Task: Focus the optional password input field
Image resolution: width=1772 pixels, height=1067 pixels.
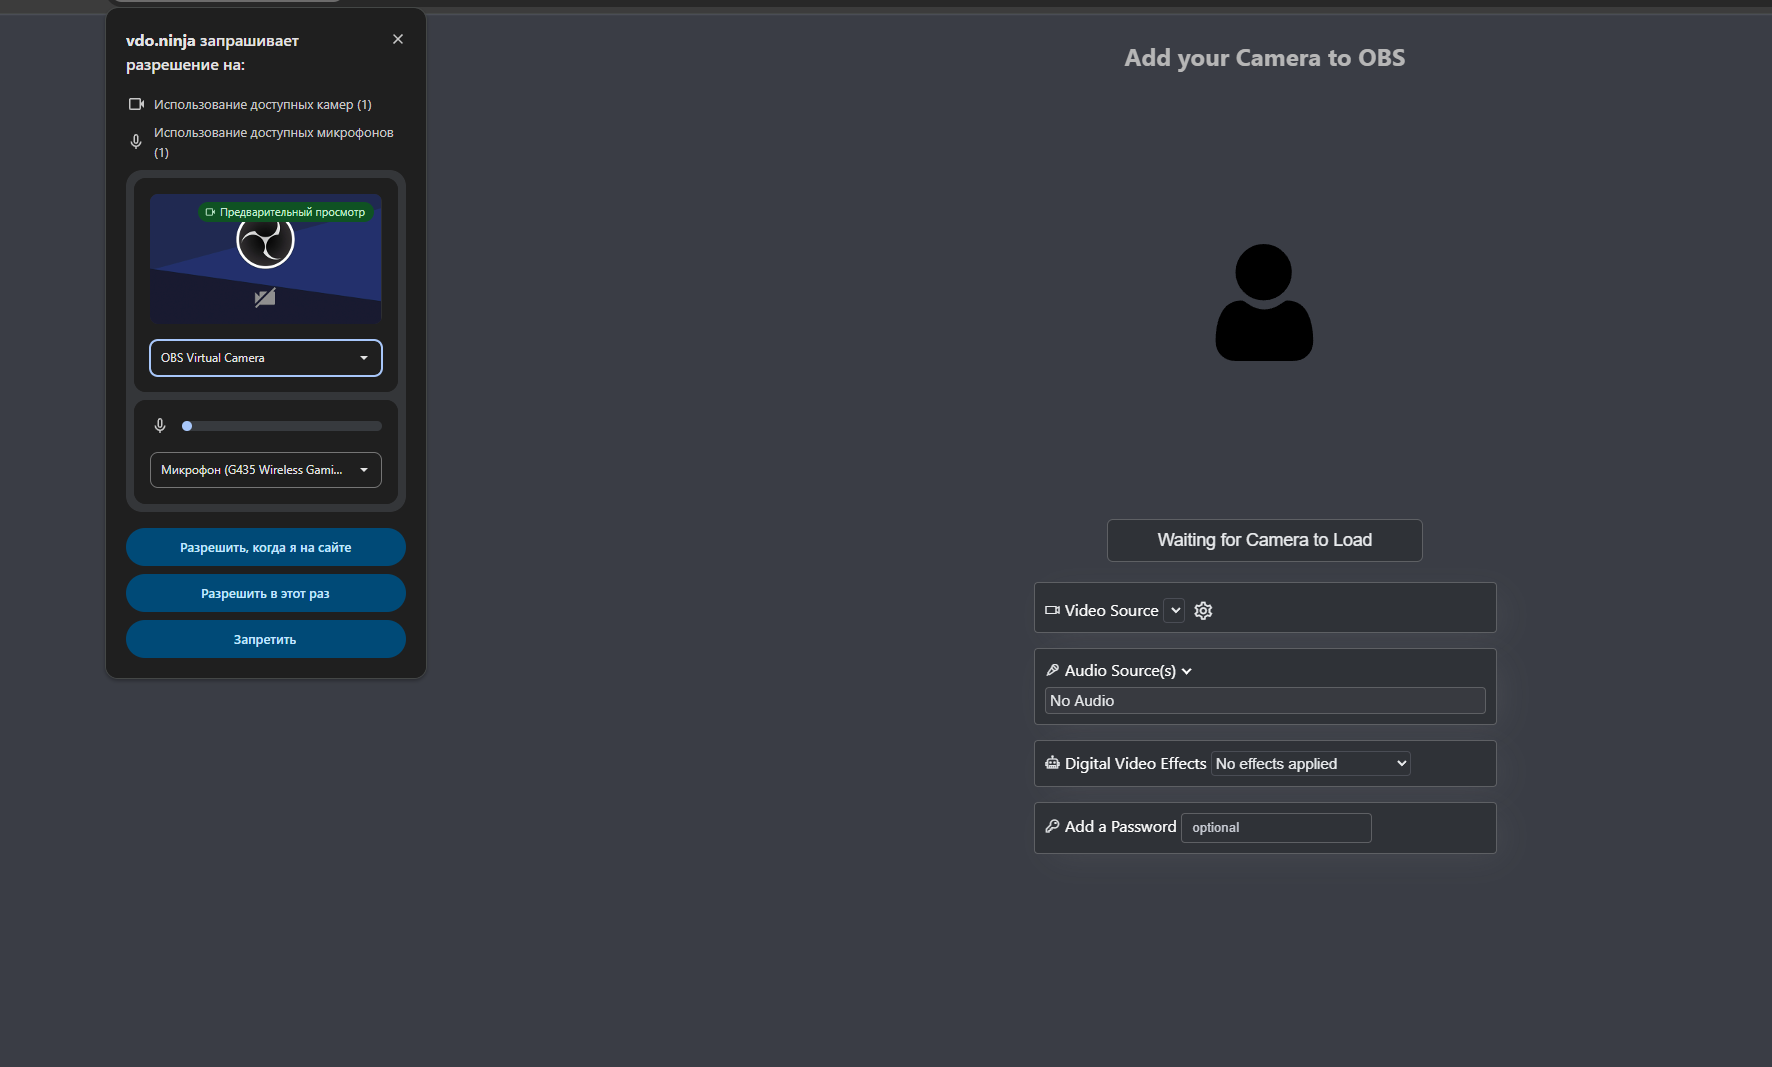Action: [1276, 828]
